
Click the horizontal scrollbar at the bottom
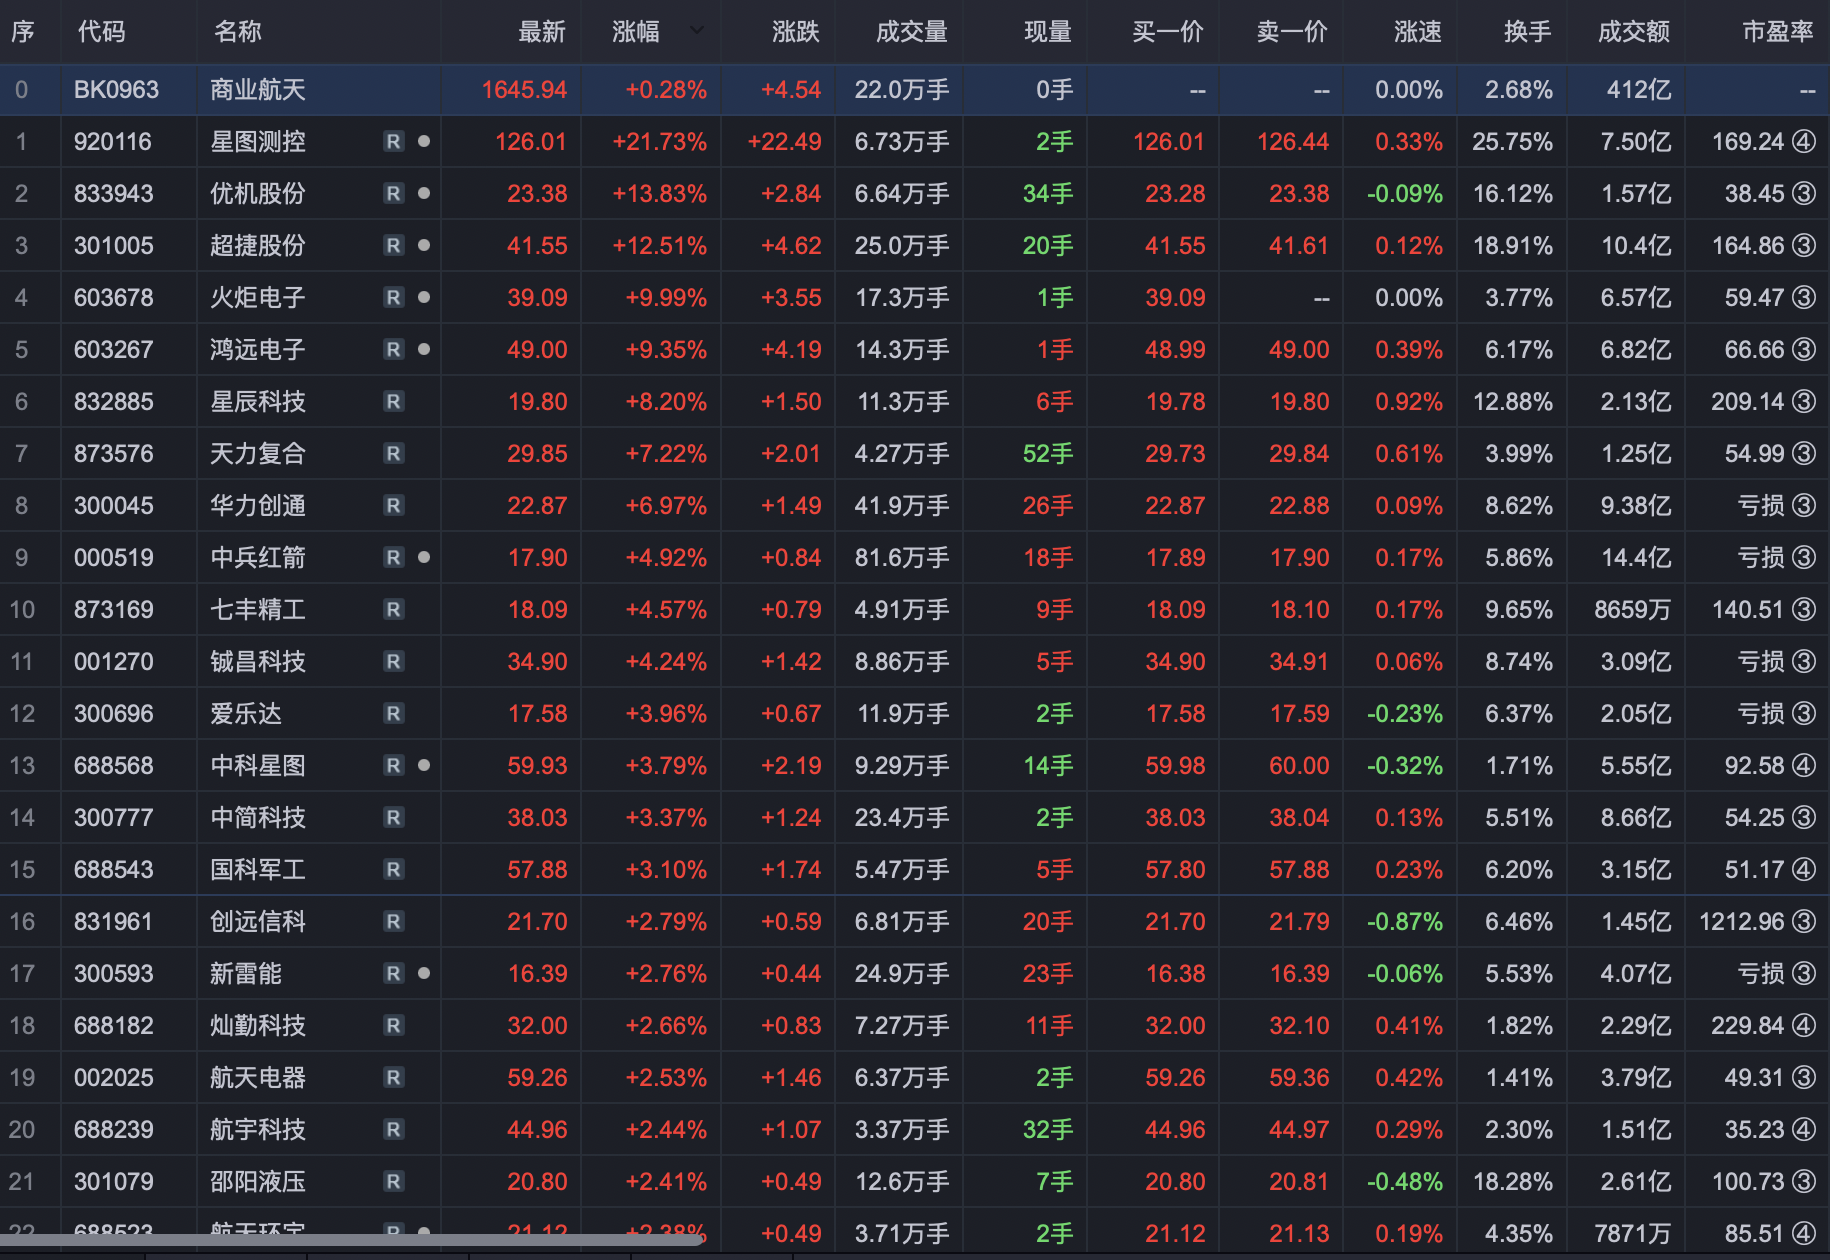point(350,1240)
